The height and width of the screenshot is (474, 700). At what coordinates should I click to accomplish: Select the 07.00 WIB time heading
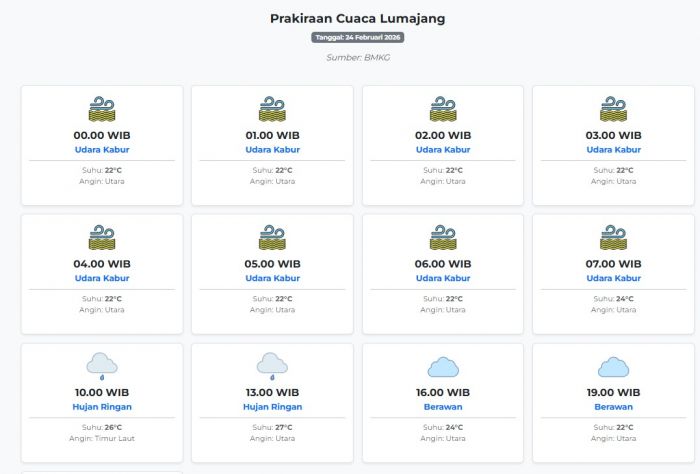pos(613,264)
